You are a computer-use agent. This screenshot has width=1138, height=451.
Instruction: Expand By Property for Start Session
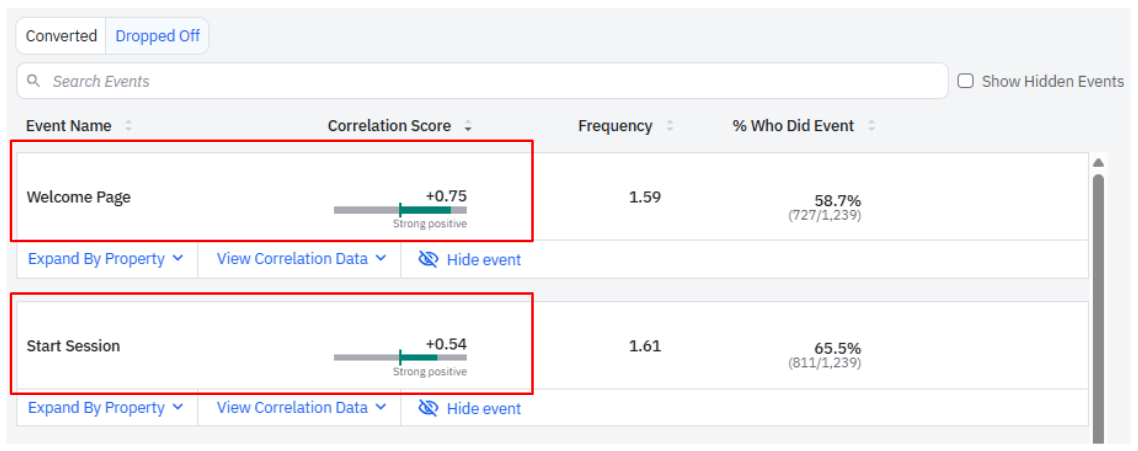click(x=105, y=408)
